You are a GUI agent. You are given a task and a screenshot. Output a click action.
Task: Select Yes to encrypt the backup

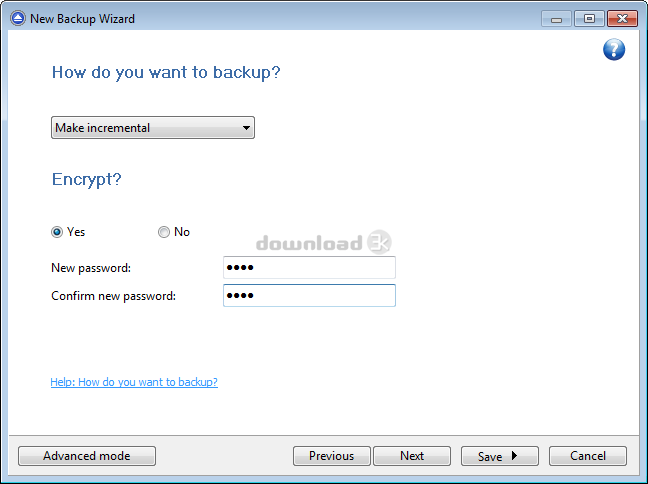(x=57, y=232)
